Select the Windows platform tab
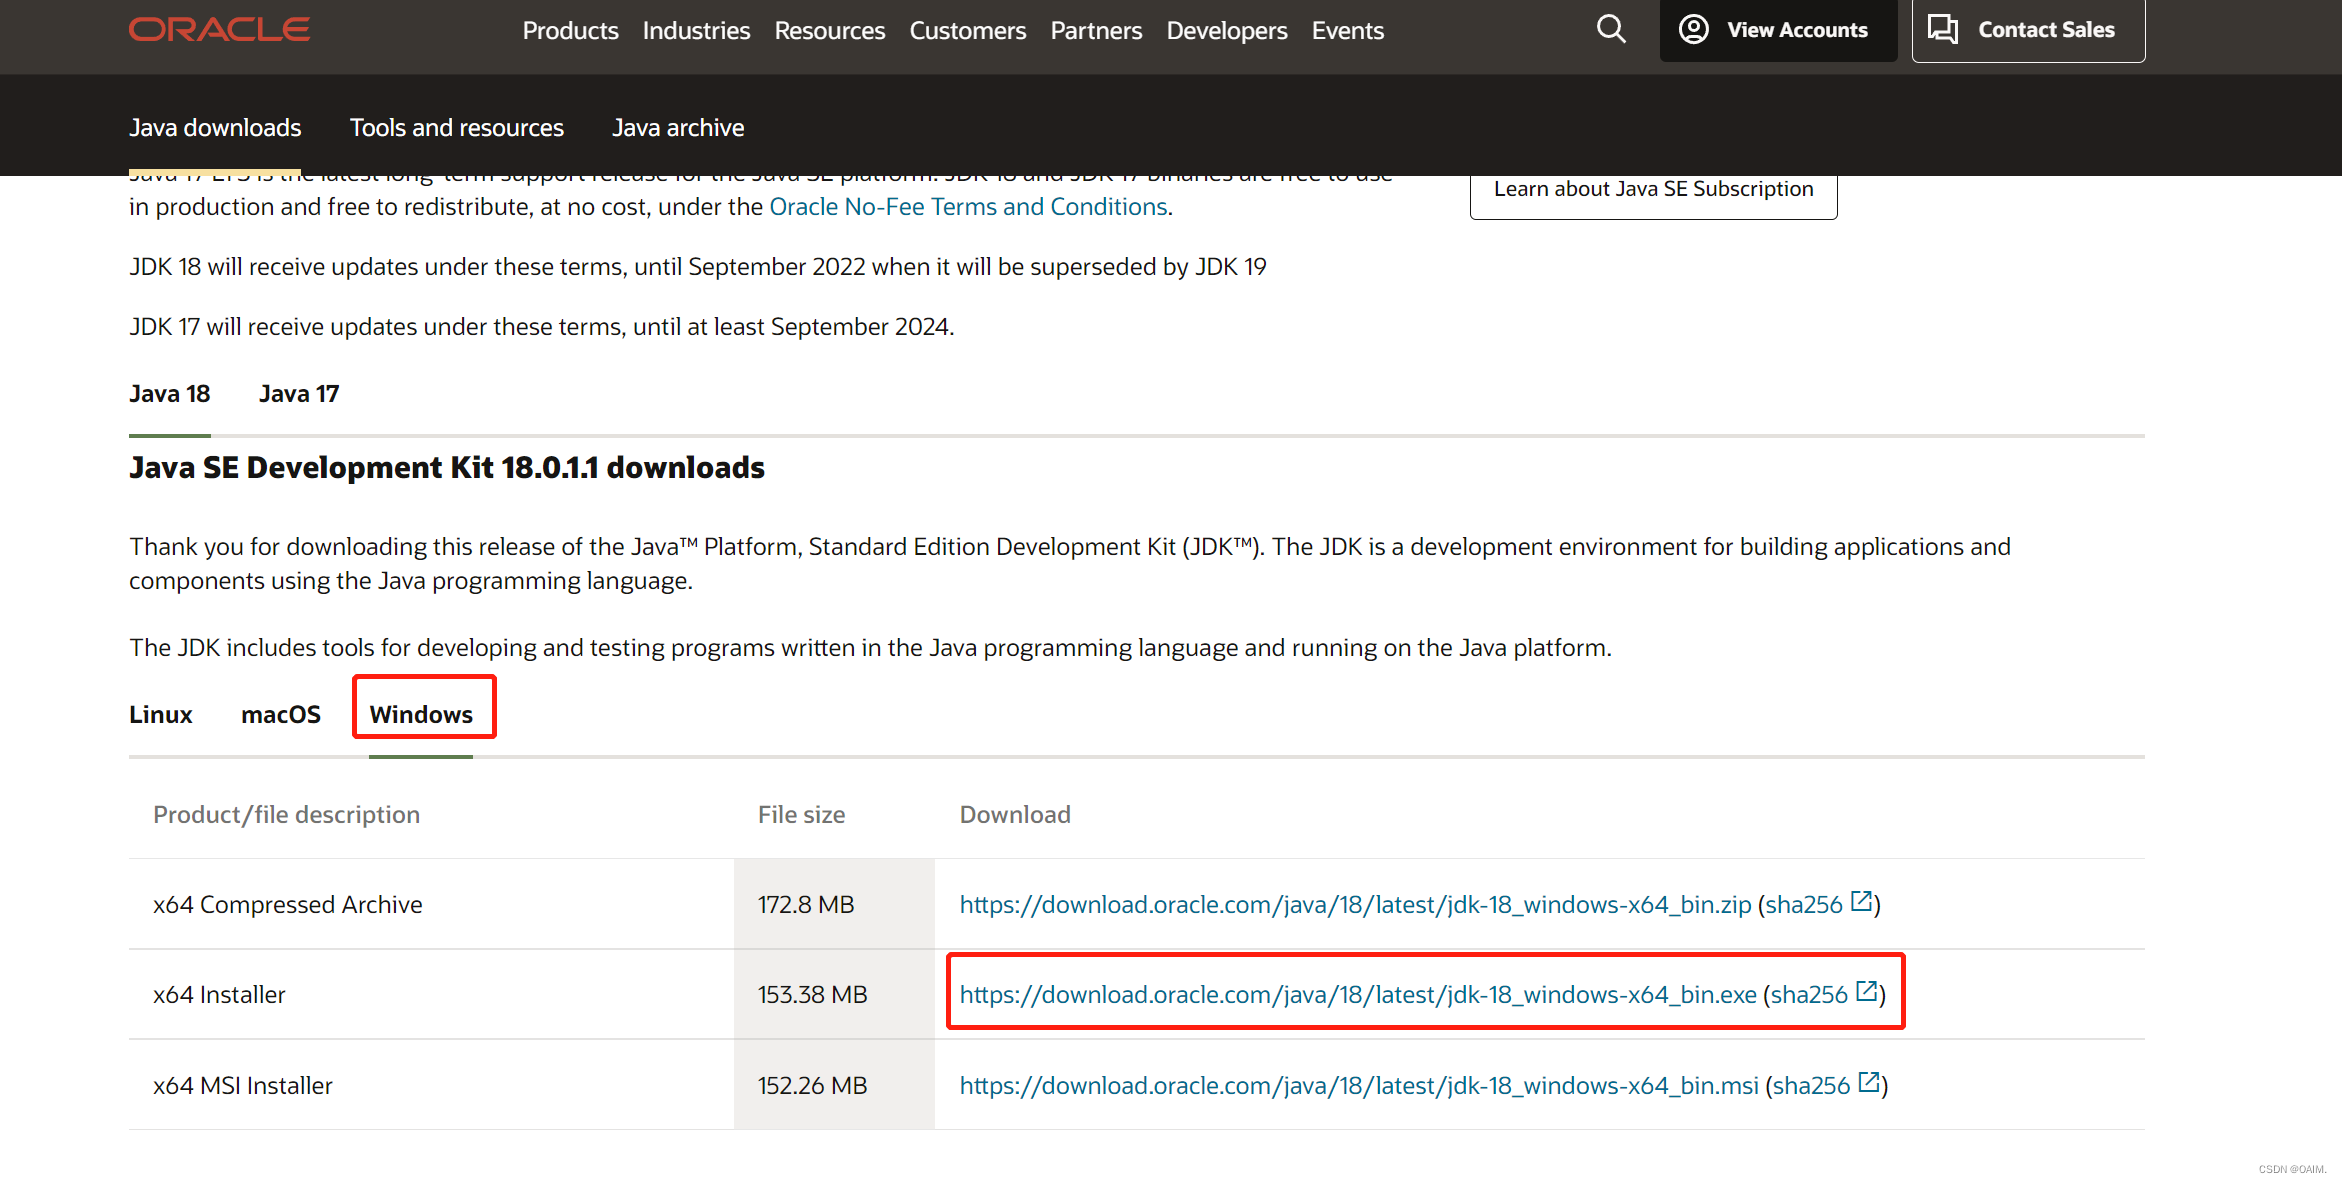 [421, 715]
